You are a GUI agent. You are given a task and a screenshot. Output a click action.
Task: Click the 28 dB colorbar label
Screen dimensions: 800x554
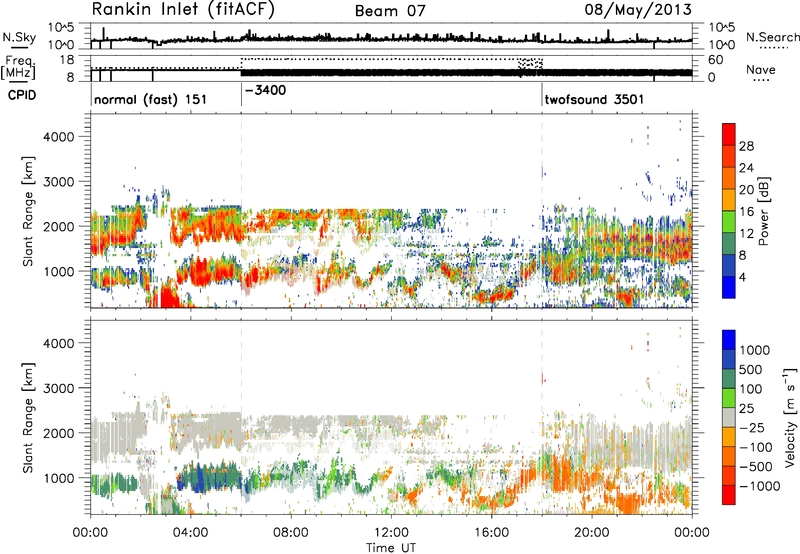pyautogui.click(x=746, y=146)
